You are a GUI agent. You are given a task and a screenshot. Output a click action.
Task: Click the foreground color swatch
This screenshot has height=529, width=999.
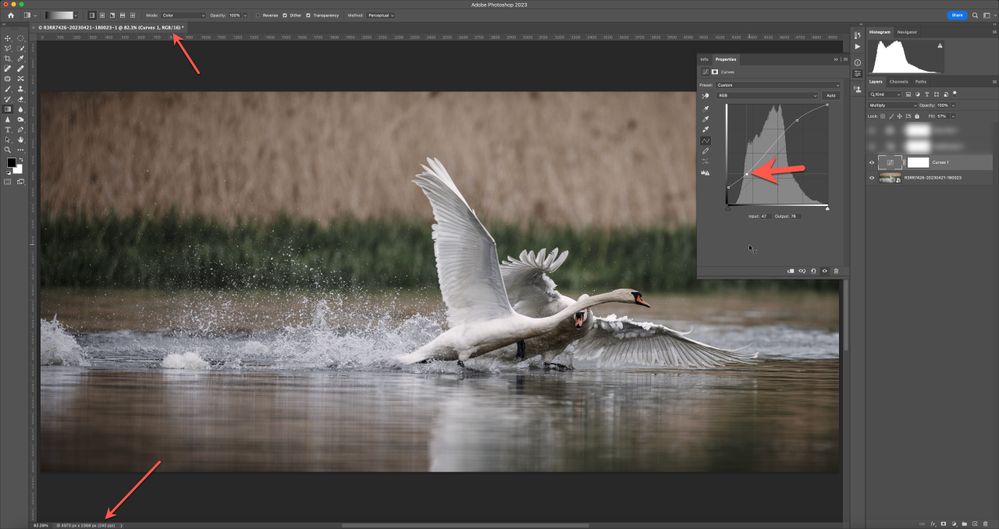pos(12,162)
